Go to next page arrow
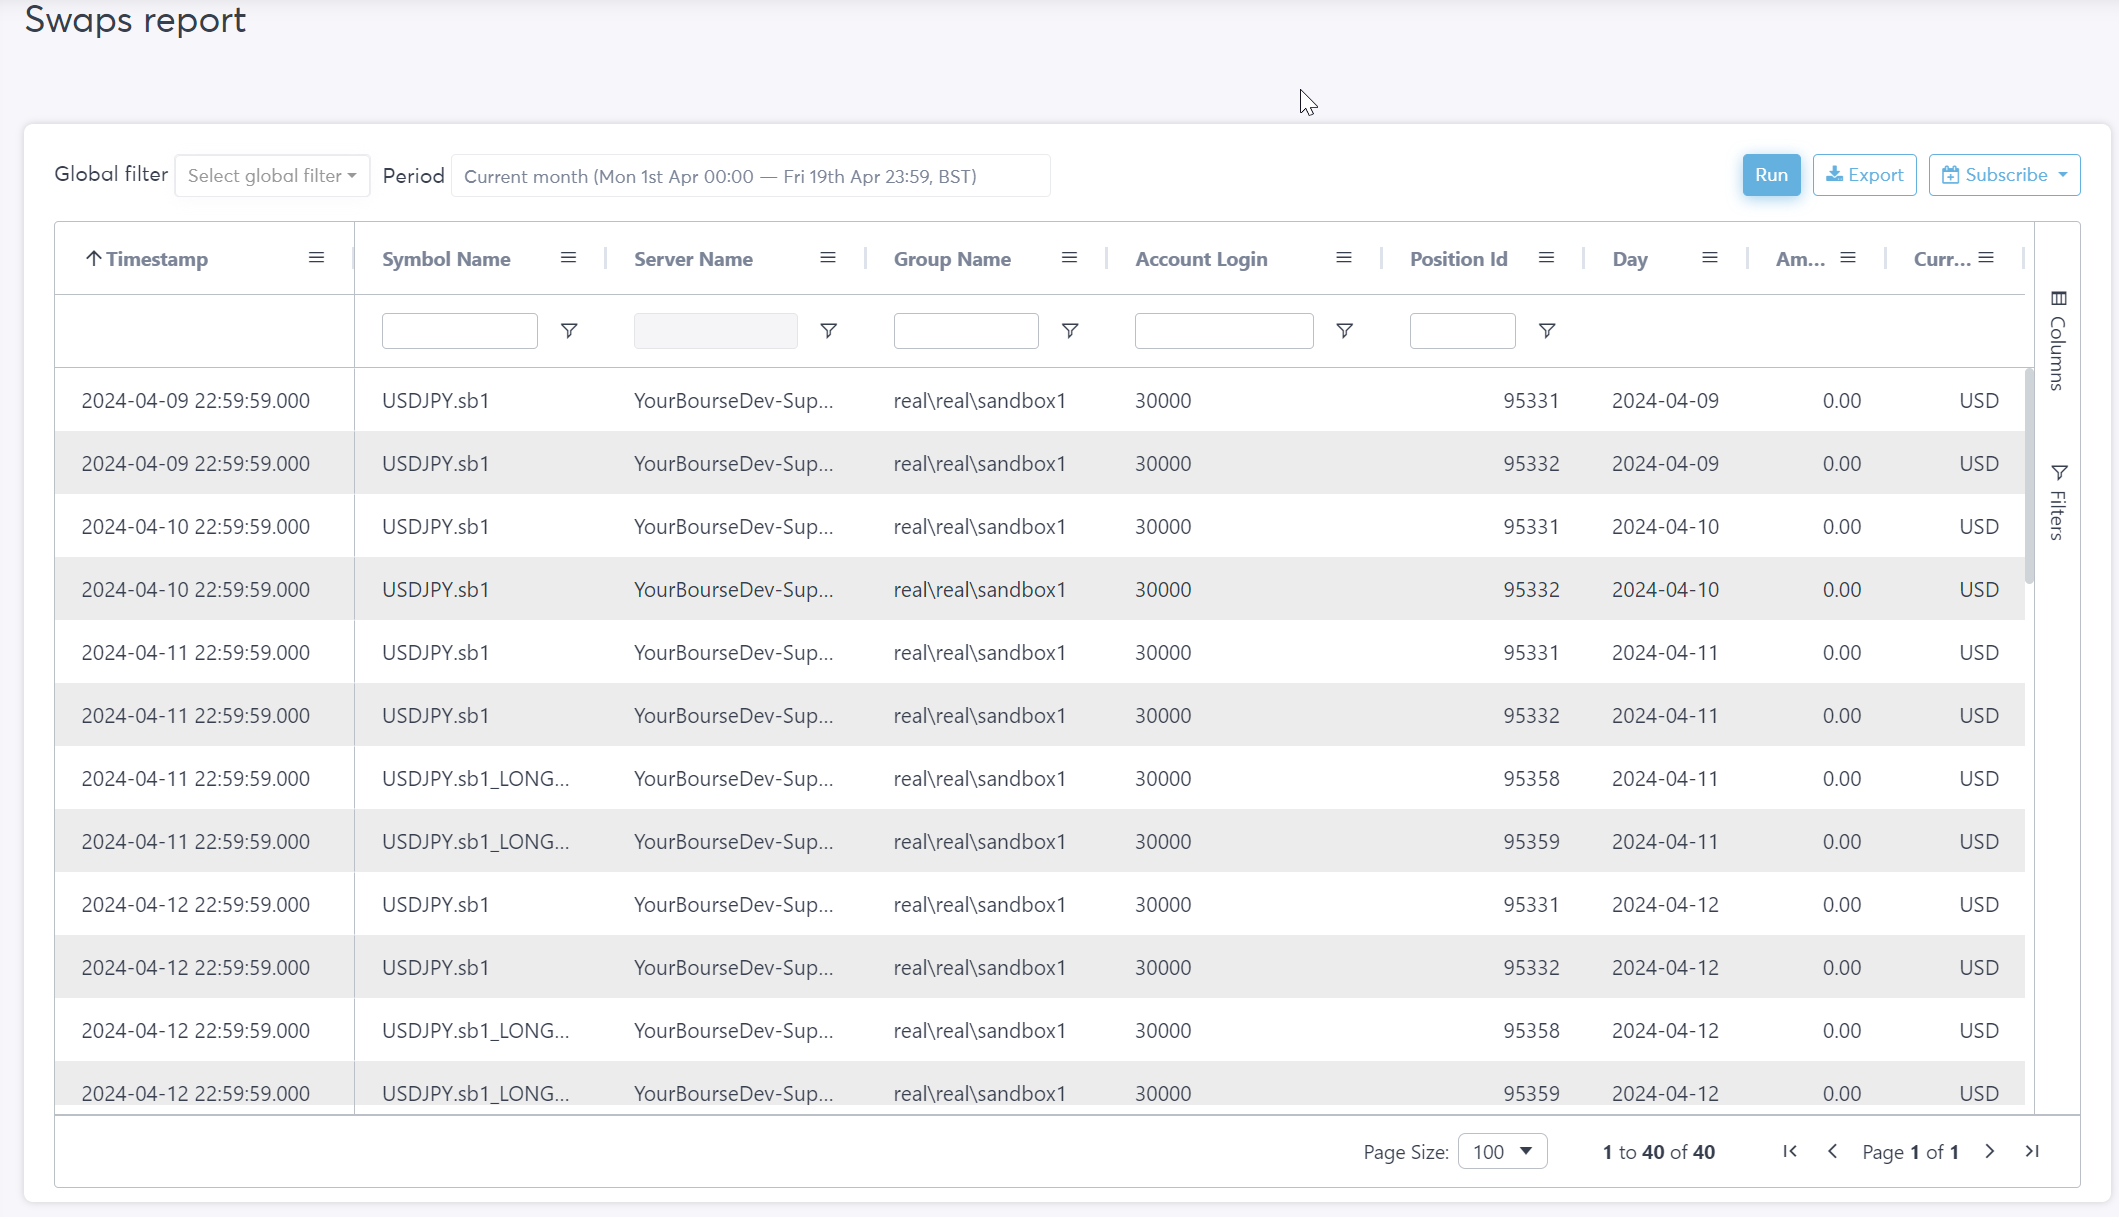The width and height of the screenshot is (2119, 1217). click(x=1990, y=1151)
